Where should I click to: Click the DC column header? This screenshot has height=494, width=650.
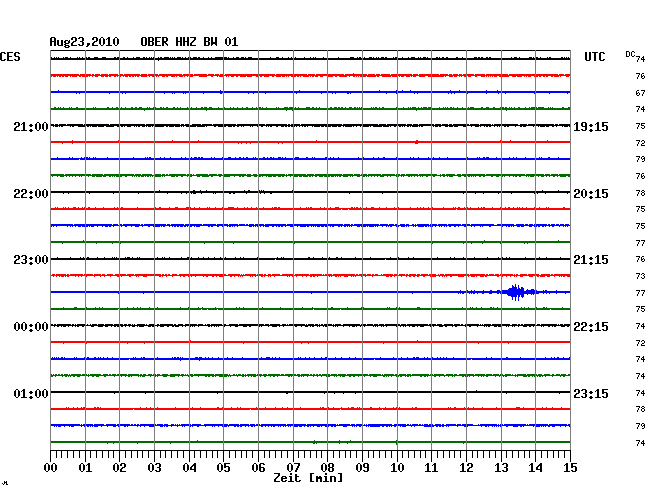tap(630, 54)
